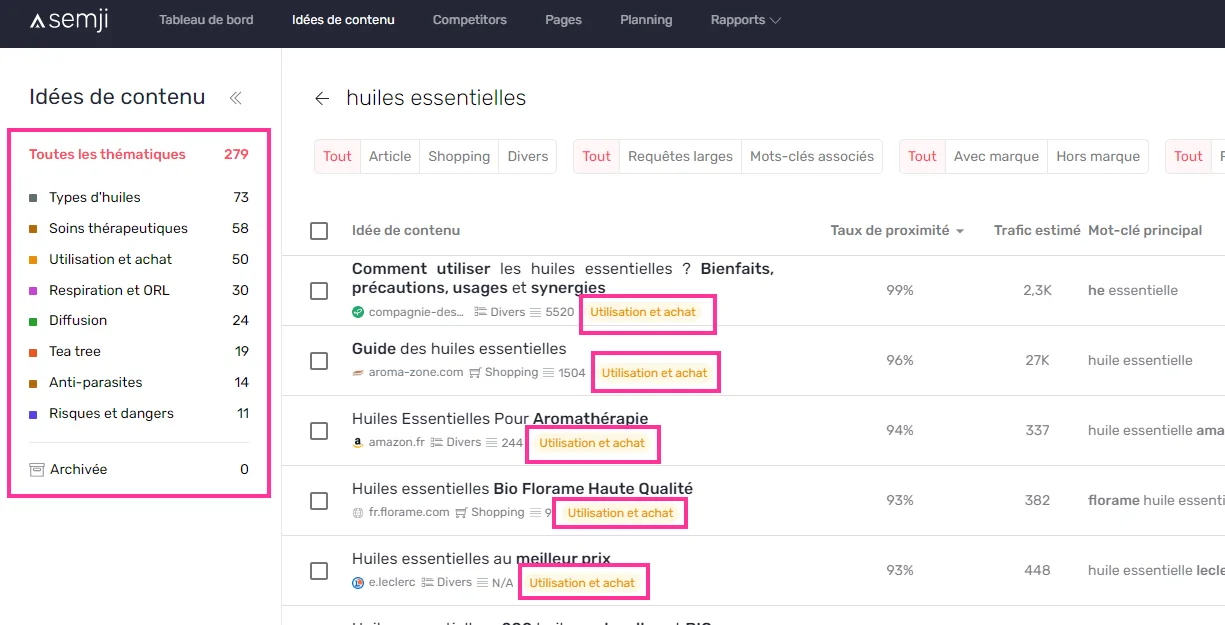Click the amazon.fr favicon

(x=358, y=442)
